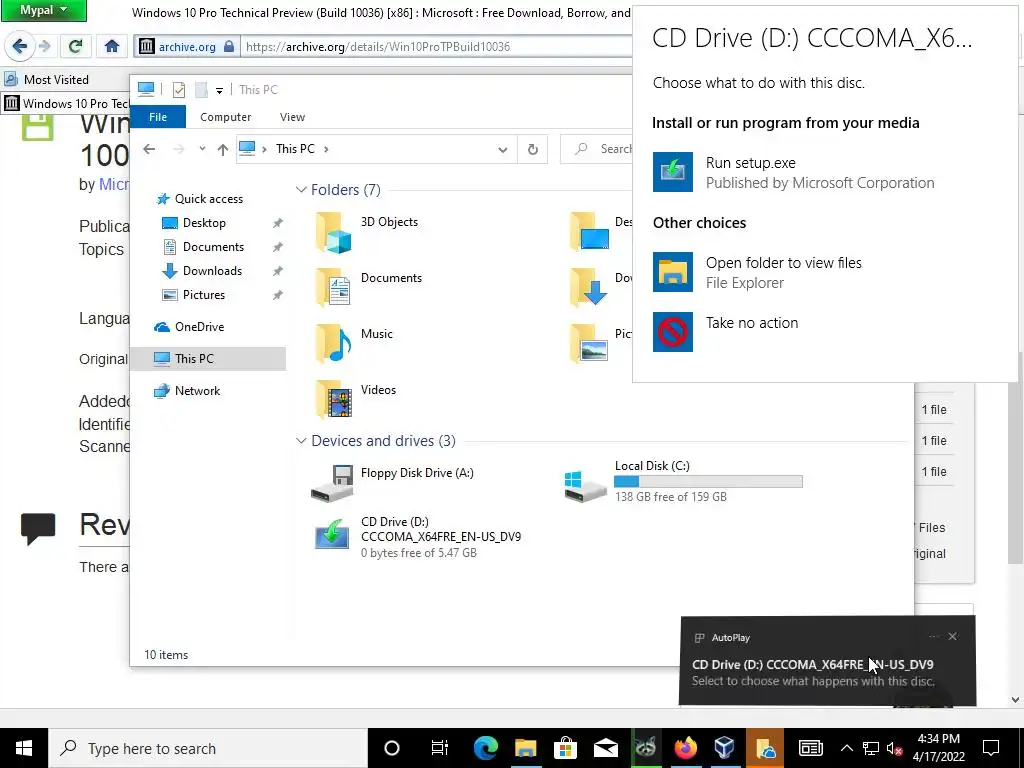This screenshot has width=1024, height=768.
Task: Open Firefox from taskbar
Action: [x=685, y=748]
